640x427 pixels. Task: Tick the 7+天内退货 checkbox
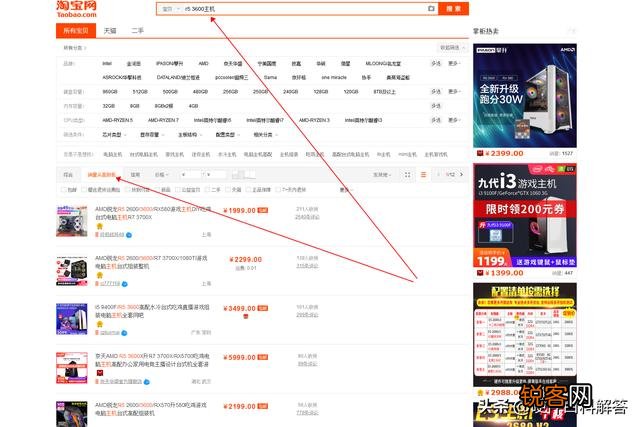coord(278,189)
